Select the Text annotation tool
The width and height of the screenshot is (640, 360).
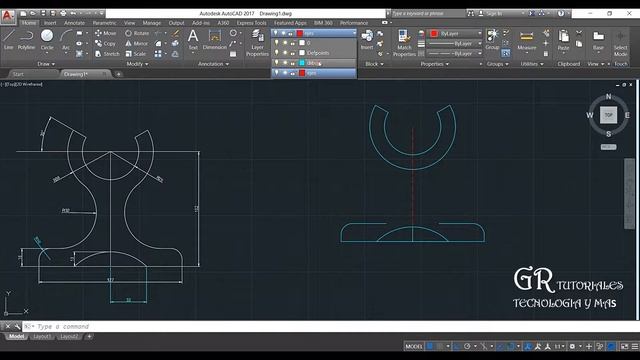pyautogui.click(x=193, y=40)
